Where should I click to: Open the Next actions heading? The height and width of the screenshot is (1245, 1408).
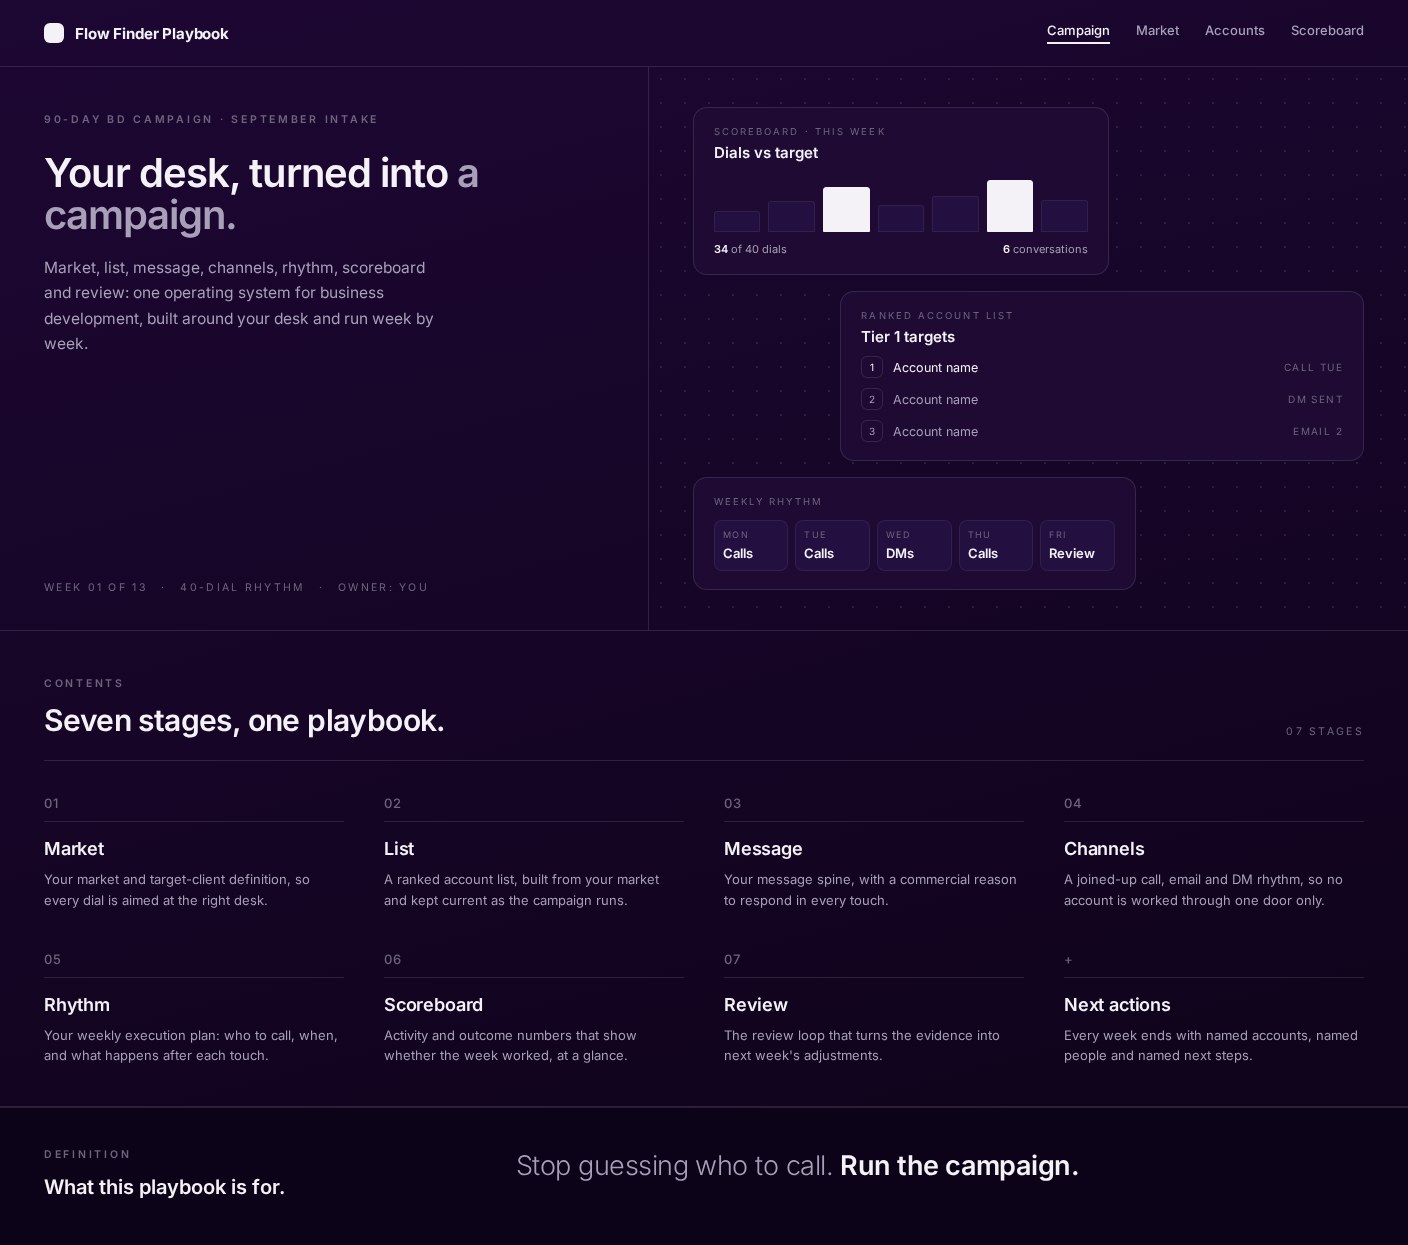(x=1117, y=1005)
